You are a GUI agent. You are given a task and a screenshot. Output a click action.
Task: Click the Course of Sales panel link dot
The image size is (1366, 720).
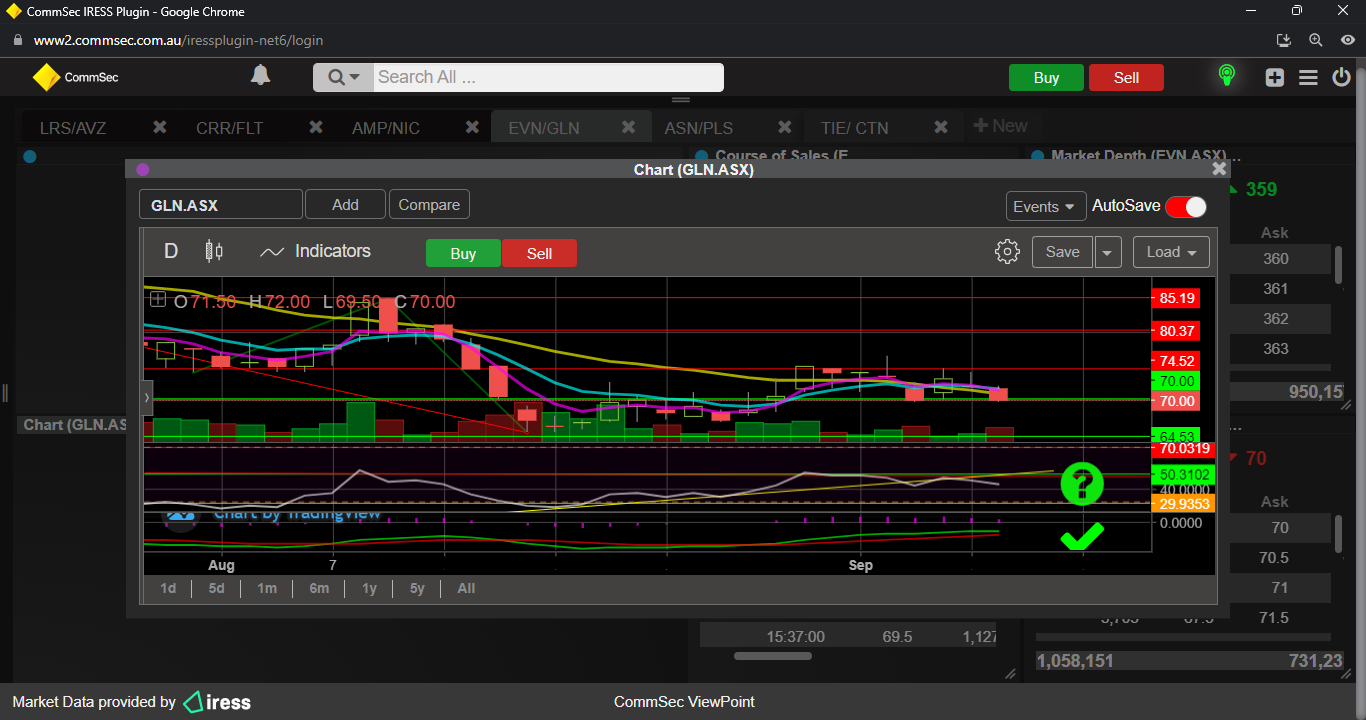(x=702, y=156)
